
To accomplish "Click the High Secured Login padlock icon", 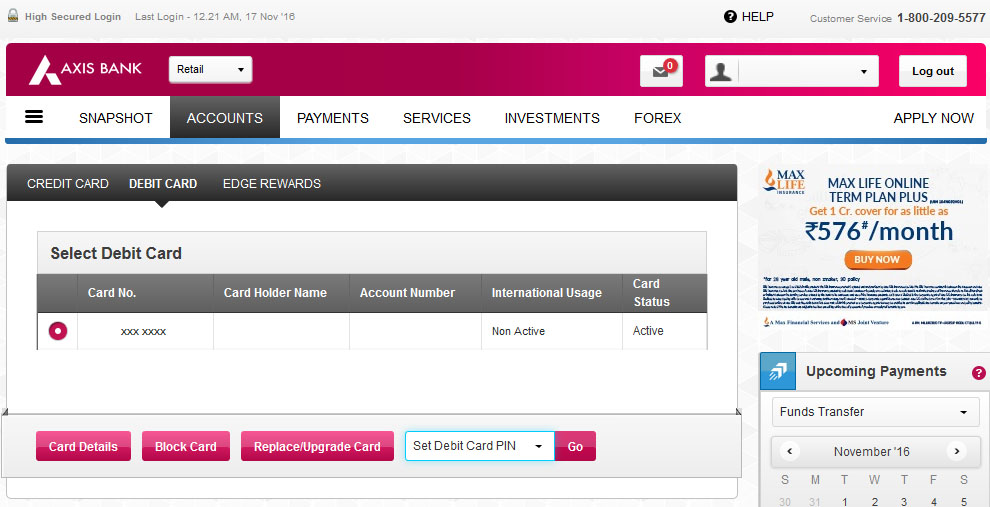I will point(13,16).
